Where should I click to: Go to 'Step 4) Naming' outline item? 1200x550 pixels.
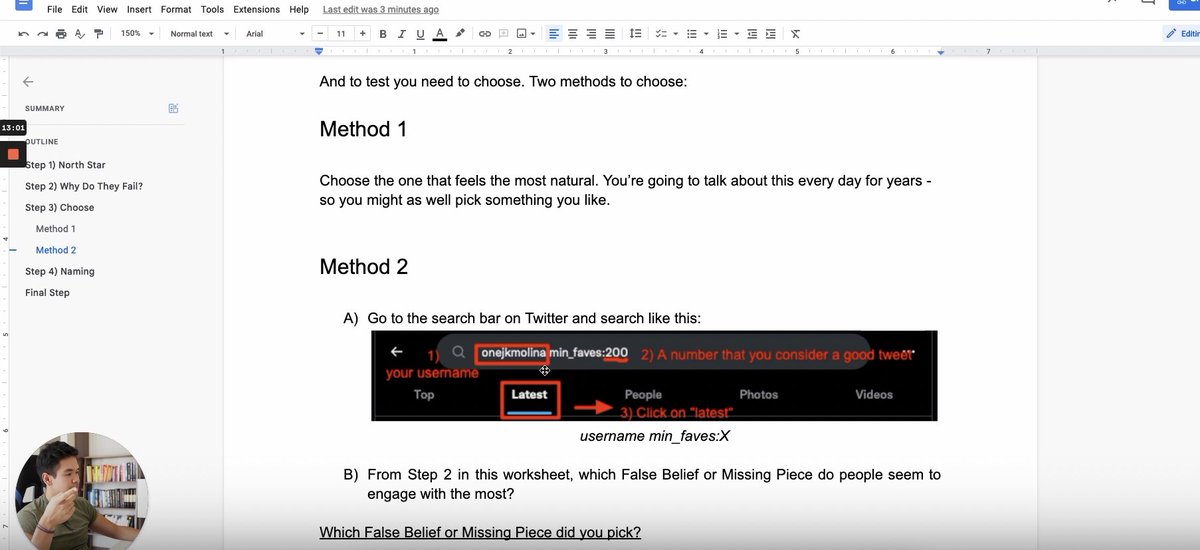pyautogui.click(x=60, y=271)
